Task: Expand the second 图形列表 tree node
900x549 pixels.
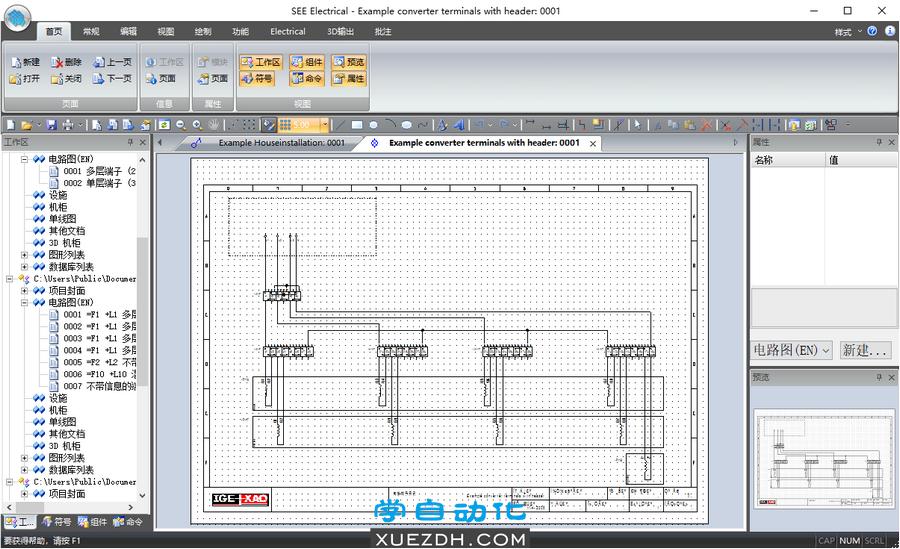Action: tap(24, 458)
